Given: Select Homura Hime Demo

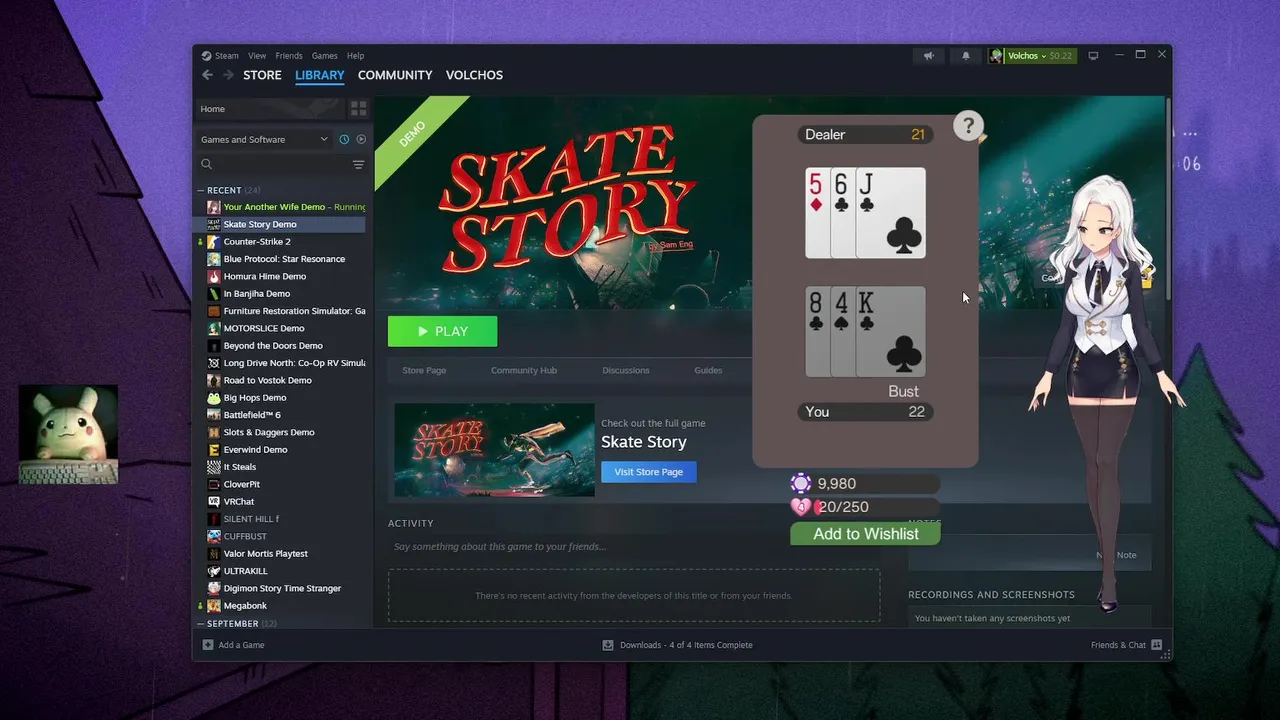Looking at the screenshot, I should [x=265, y=277].
